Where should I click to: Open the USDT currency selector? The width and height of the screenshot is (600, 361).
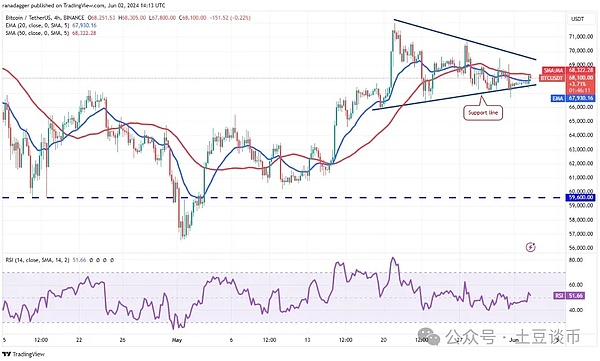(x=577, y=19)
